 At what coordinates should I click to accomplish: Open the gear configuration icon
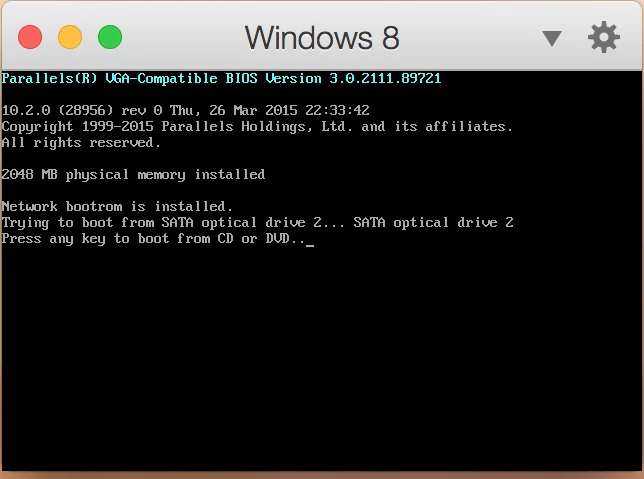click(604, 37)
